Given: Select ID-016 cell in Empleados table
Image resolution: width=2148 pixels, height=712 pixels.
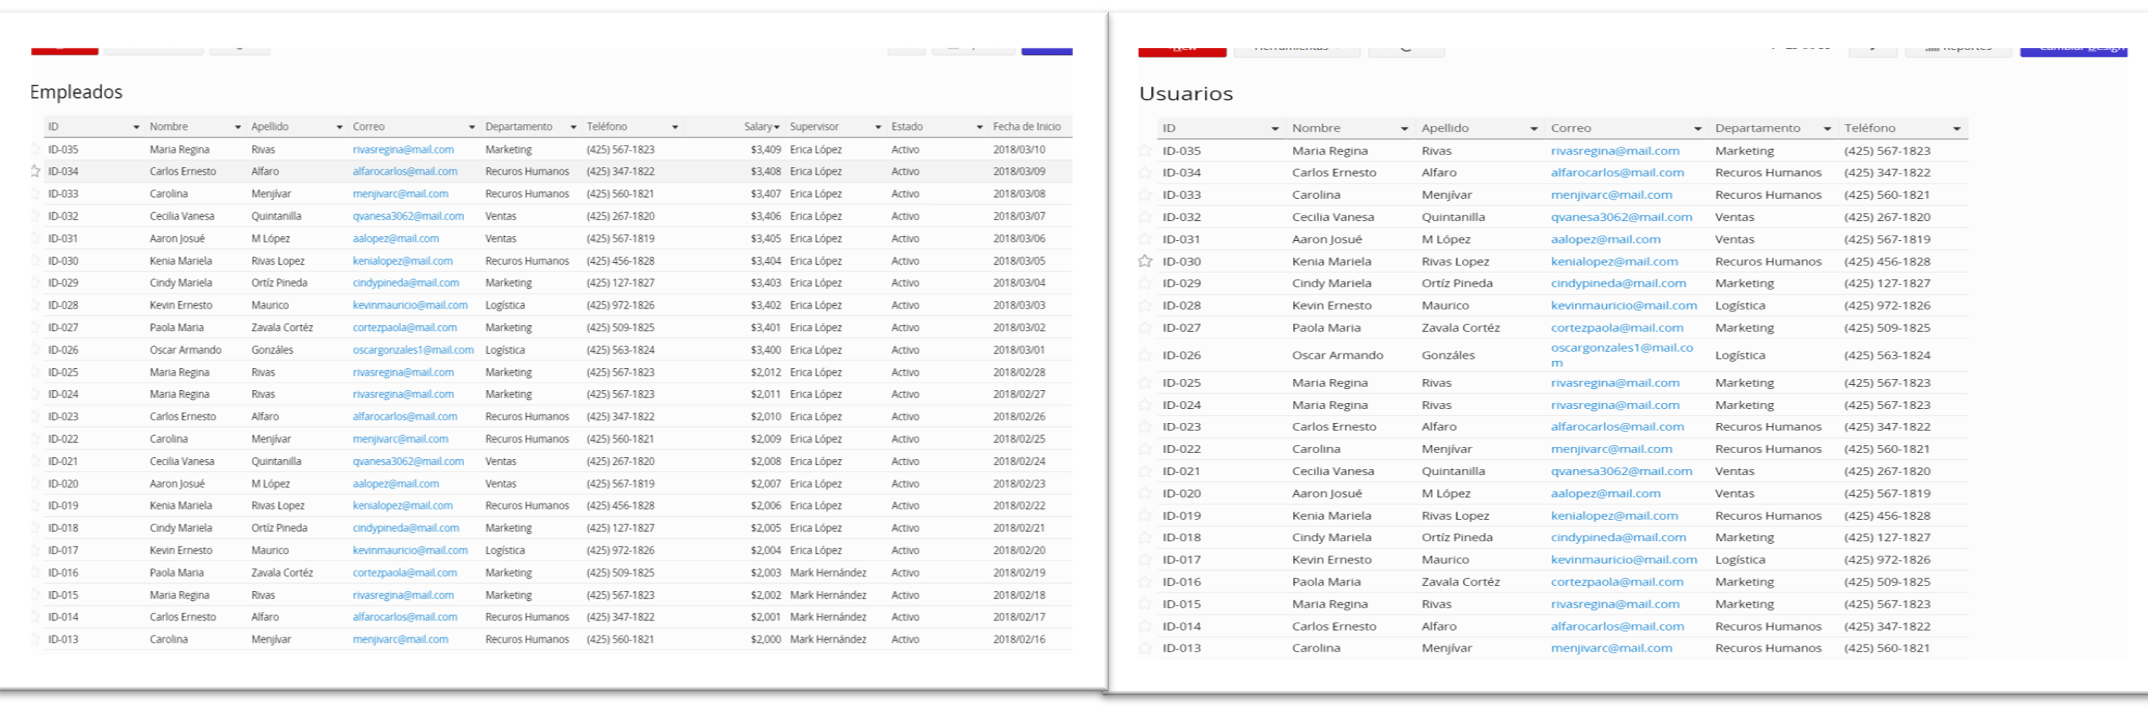Looking at the screenshot, I should tap(63, 573).
